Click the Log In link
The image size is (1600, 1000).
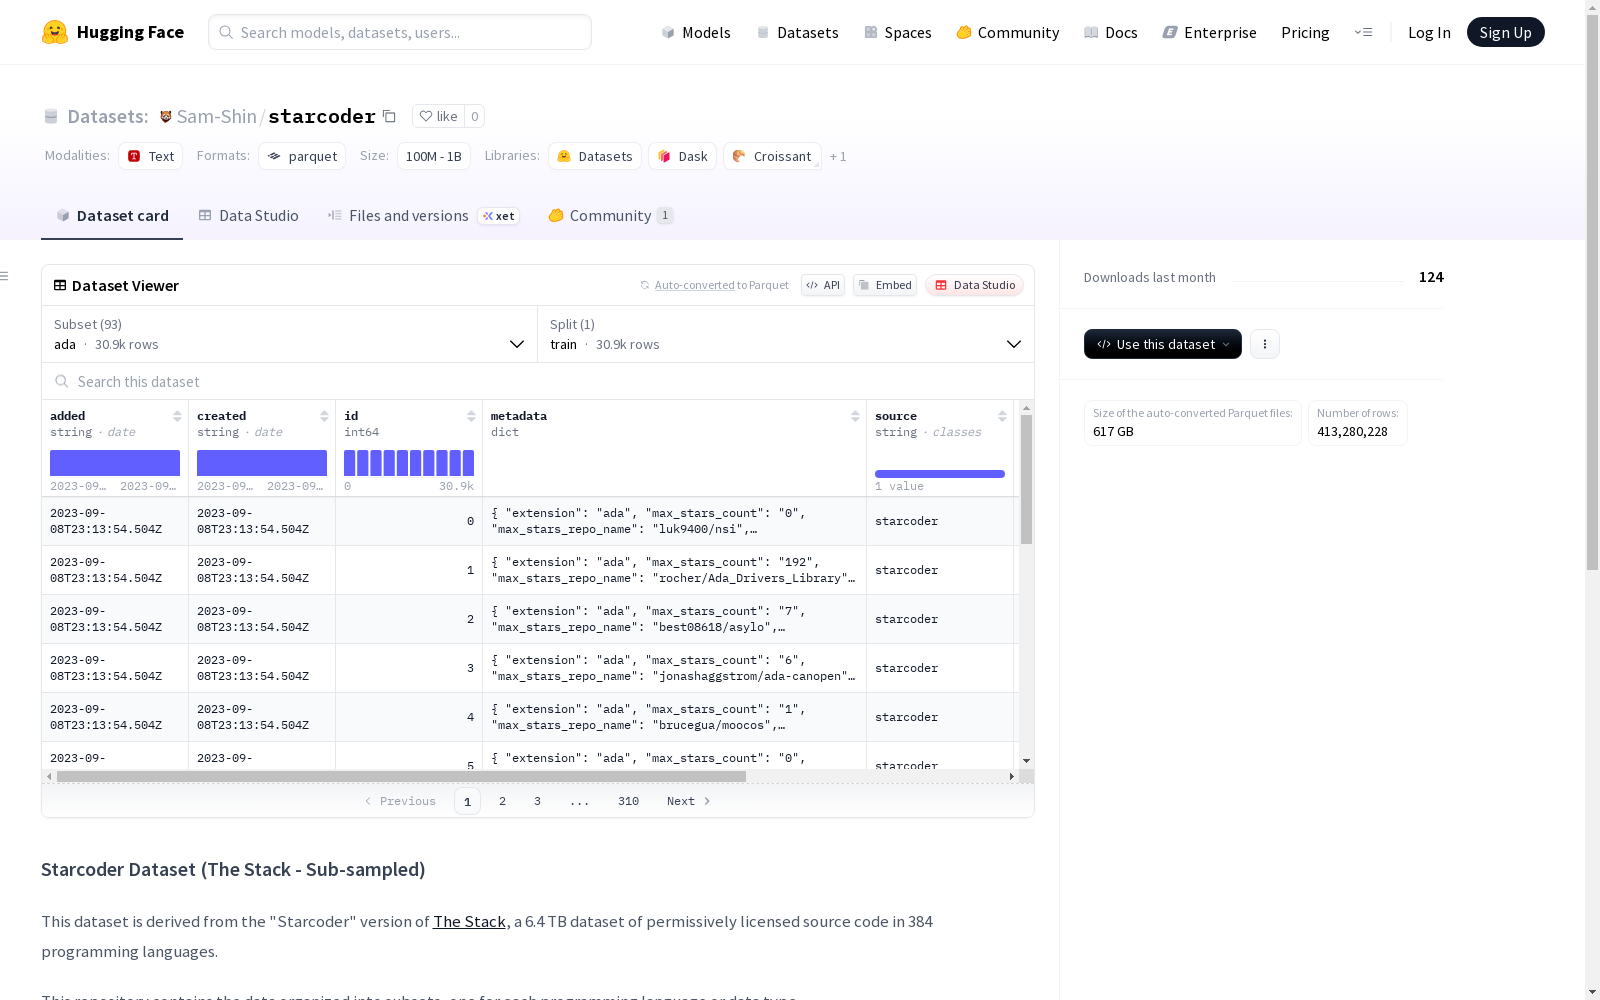click(1429, 32)
